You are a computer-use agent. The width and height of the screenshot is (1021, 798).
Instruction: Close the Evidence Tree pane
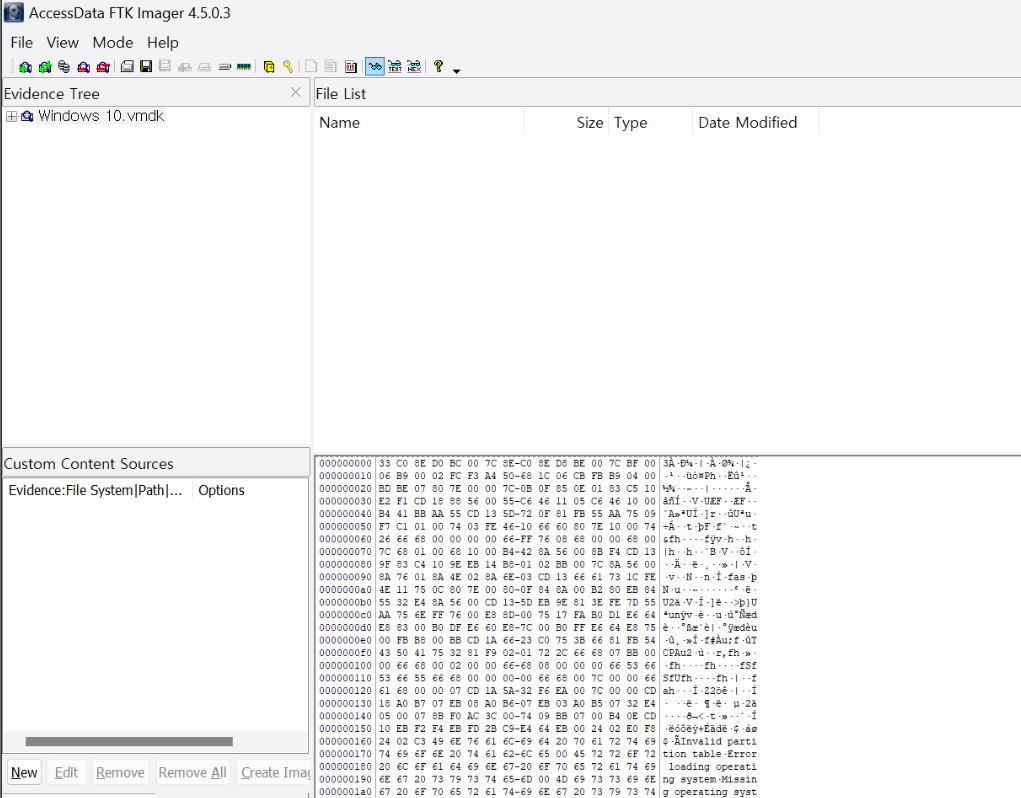coord(296,92)
